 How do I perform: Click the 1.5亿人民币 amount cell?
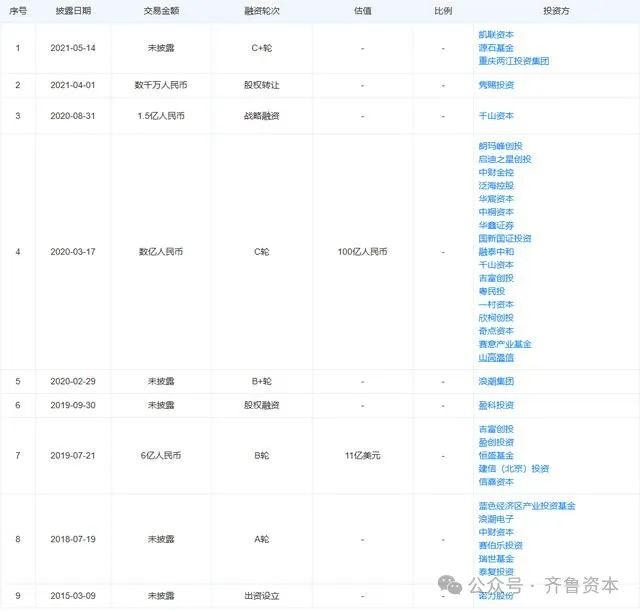[161, 116]
